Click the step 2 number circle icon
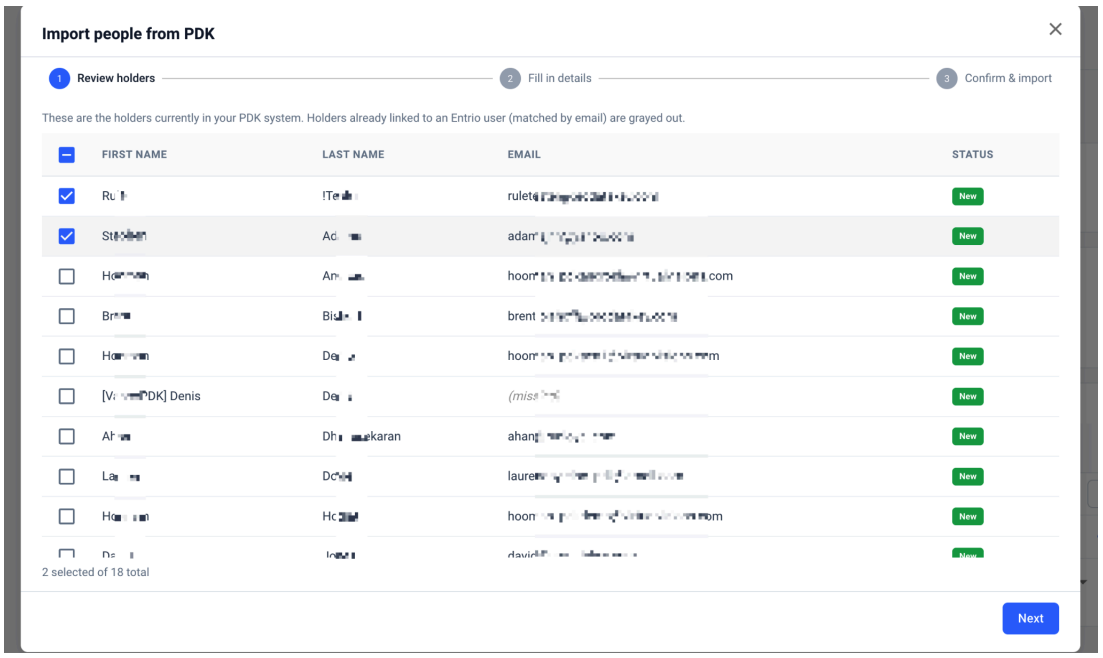This screenshot has width=1103, height=658. click(x=510, y=78)
